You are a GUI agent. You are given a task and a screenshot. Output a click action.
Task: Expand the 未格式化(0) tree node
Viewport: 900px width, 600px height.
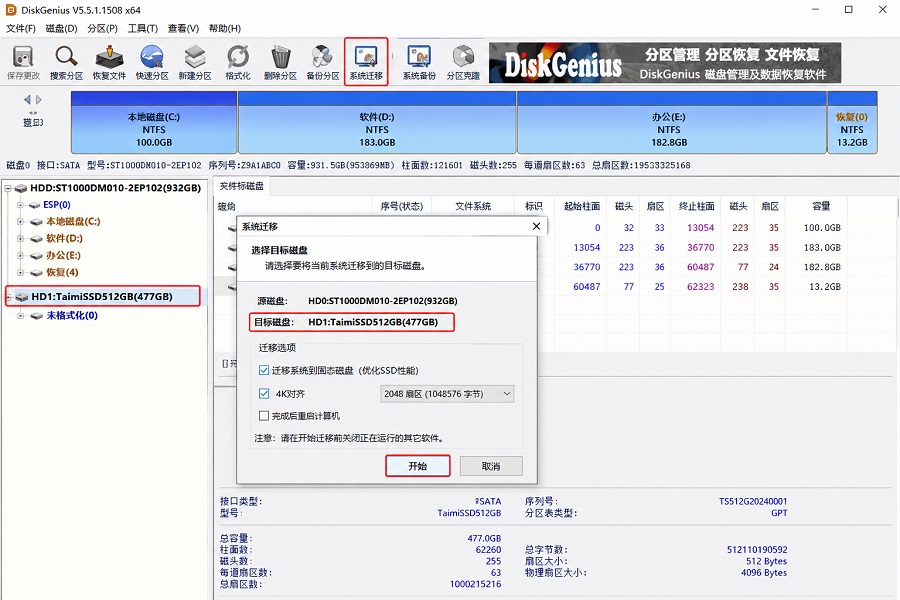pyautogui.click(x=21, y=316)
